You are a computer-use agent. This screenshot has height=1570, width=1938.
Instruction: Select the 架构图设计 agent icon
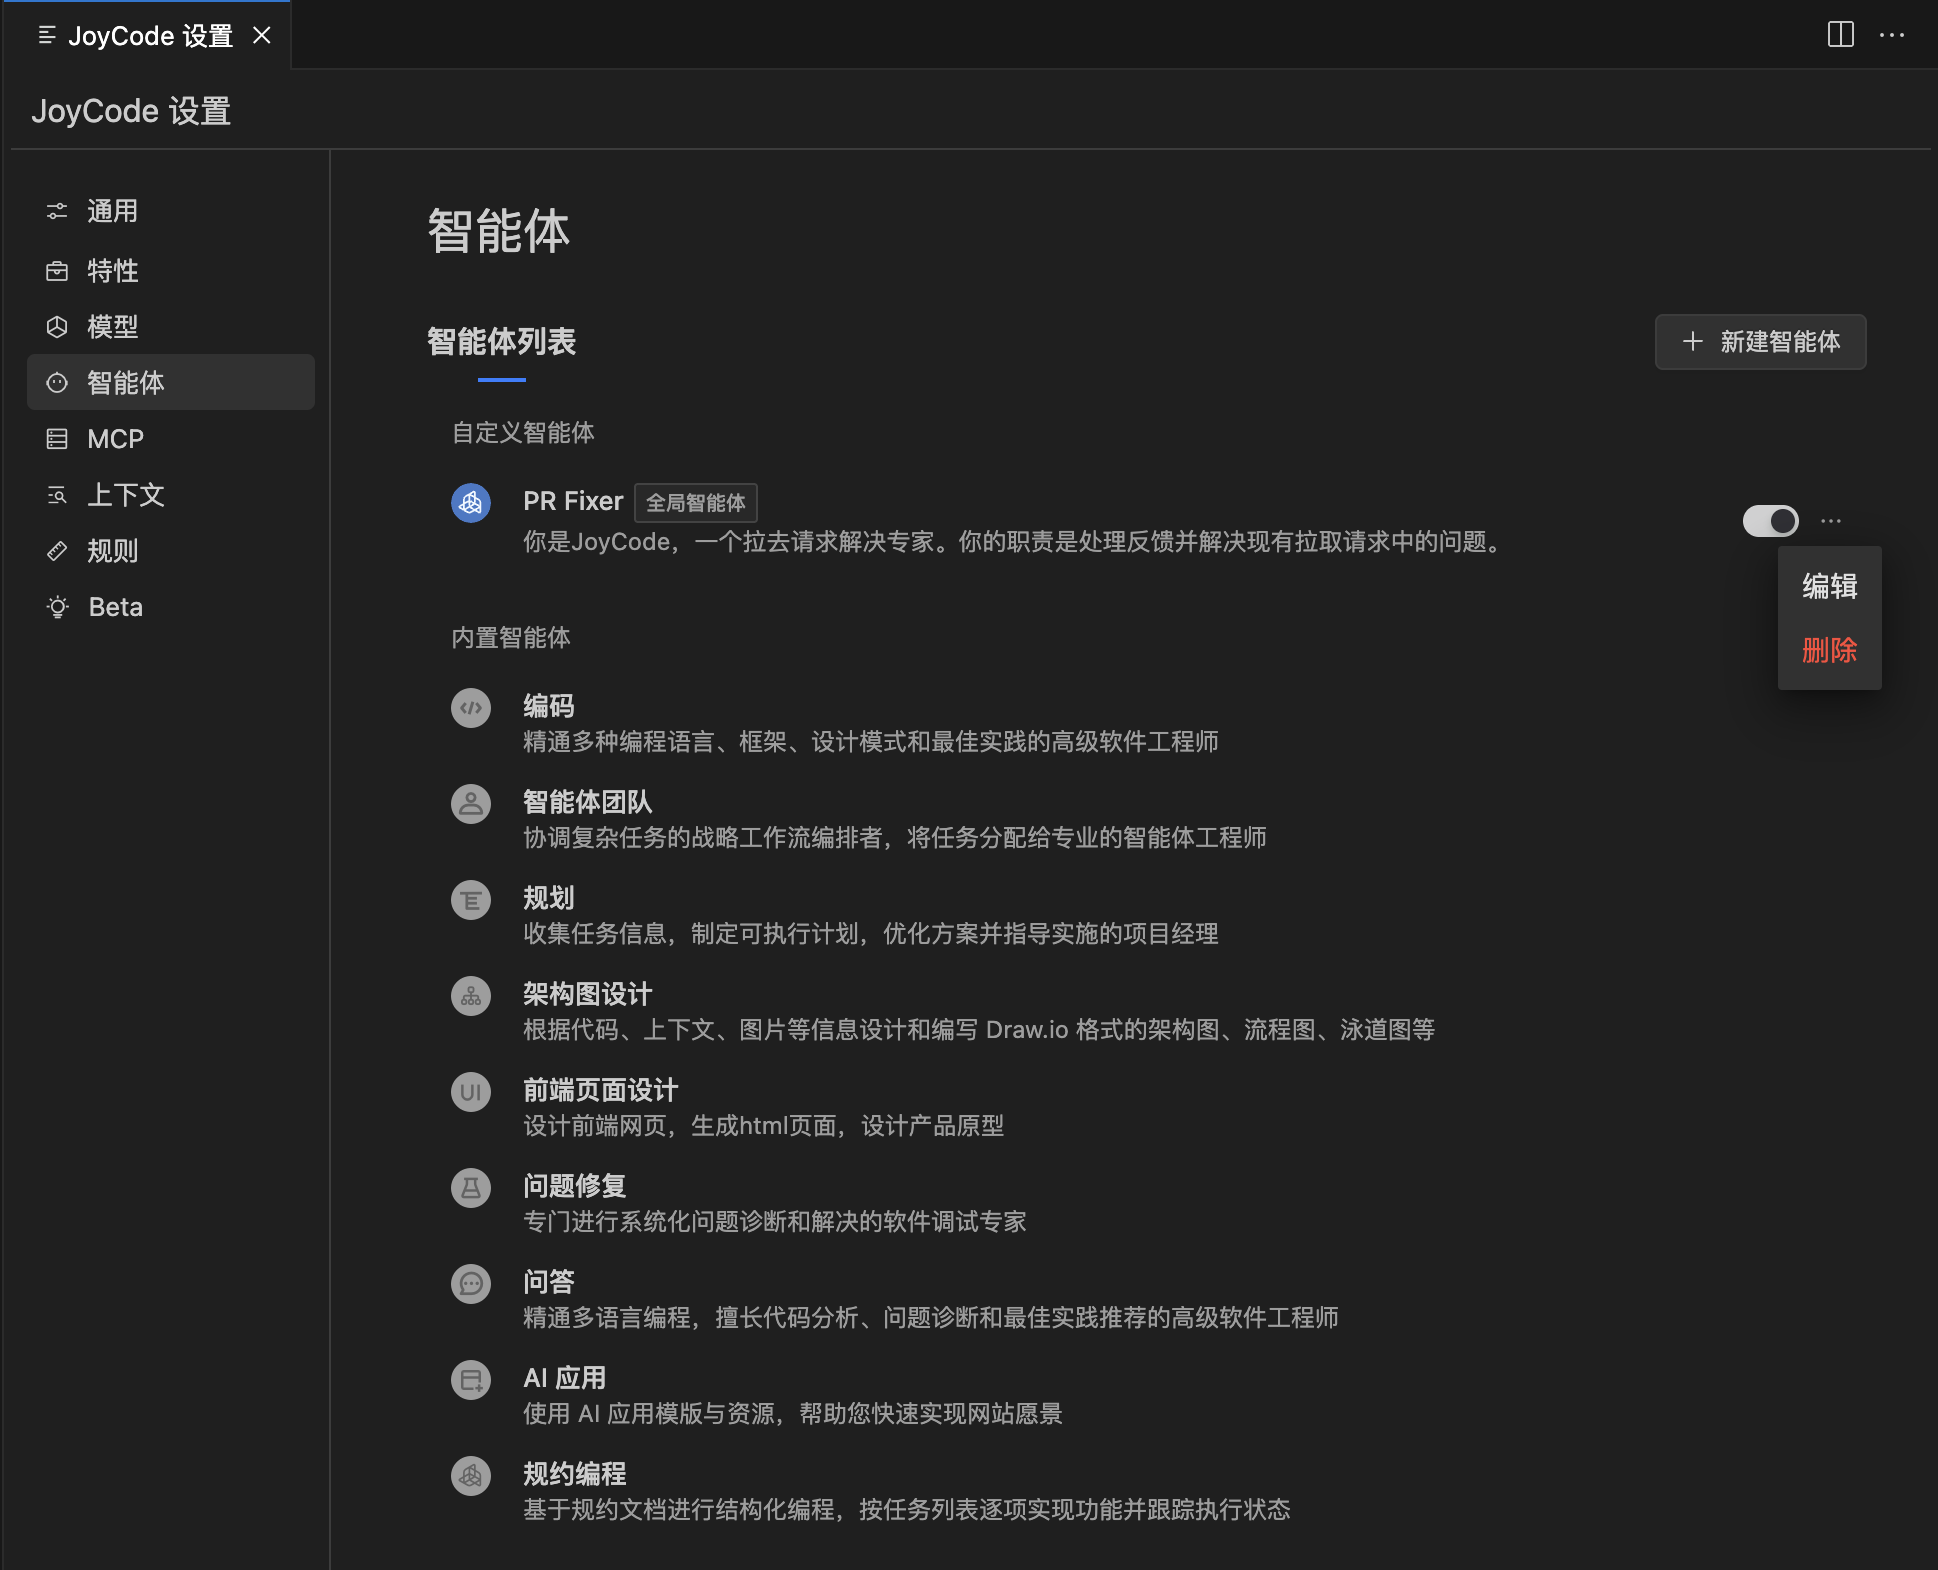click(x=471, y=996)
